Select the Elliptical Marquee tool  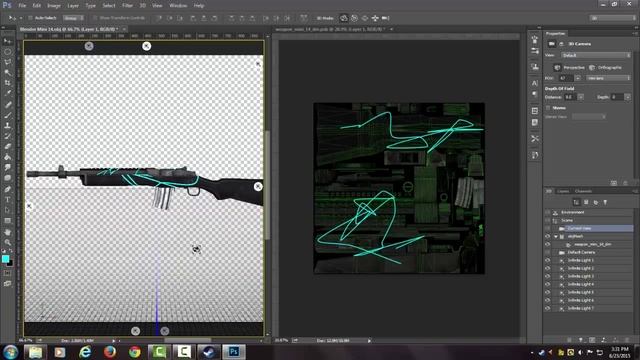pyautogui.click(x=7, y=52)
